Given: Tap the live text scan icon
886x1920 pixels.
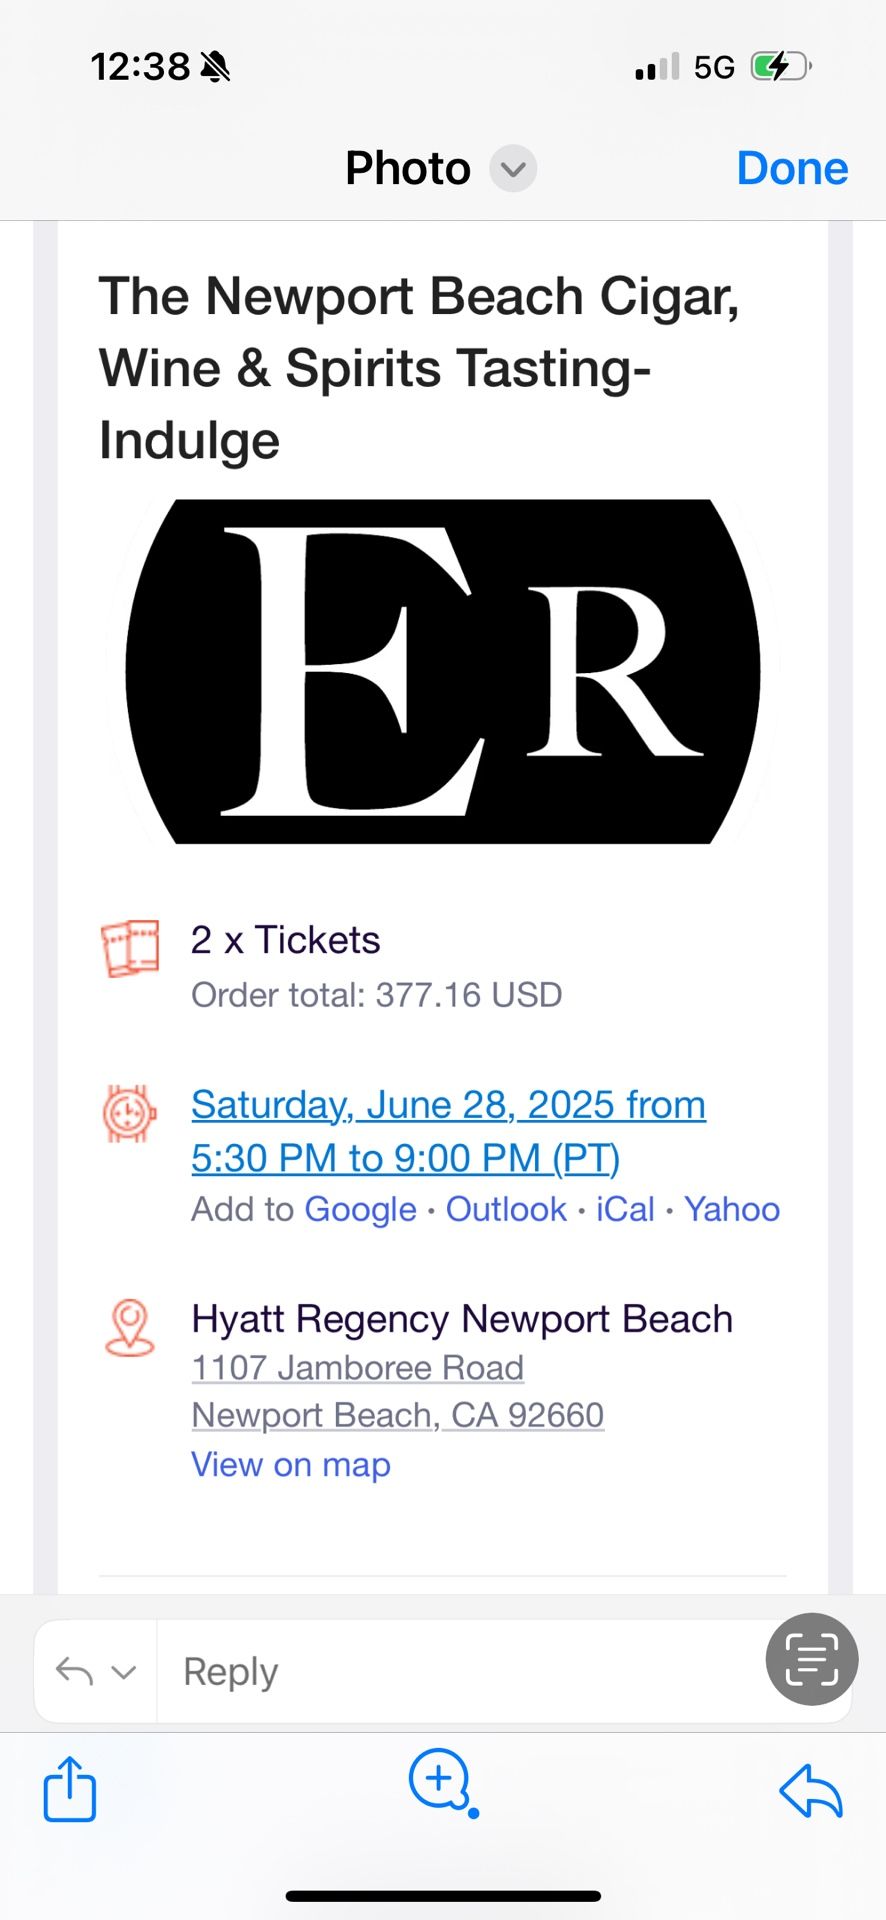Looking at the screenshot, I should tap(811, 1659).
